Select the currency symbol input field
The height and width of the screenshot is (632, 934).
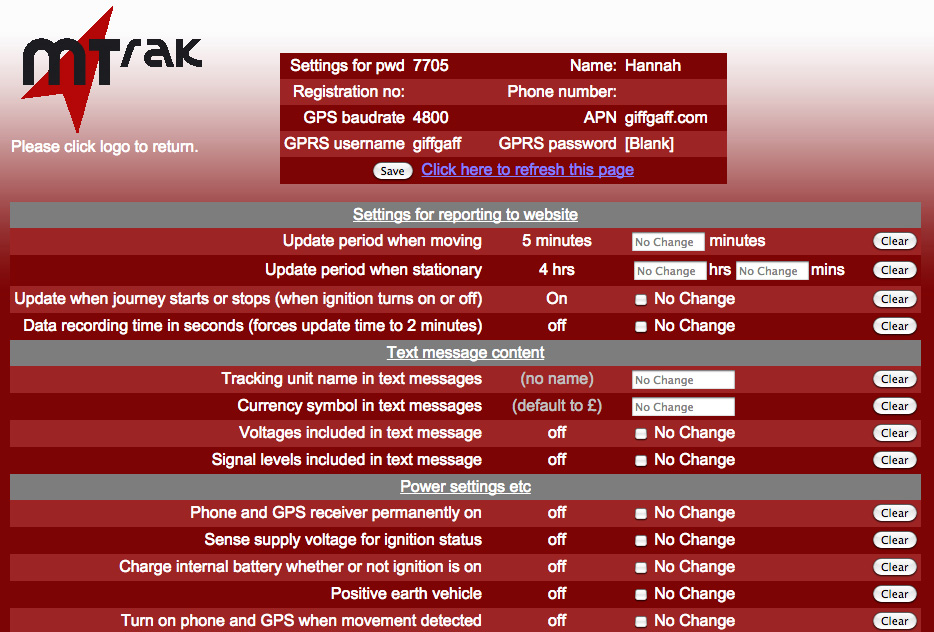point(683,406)
